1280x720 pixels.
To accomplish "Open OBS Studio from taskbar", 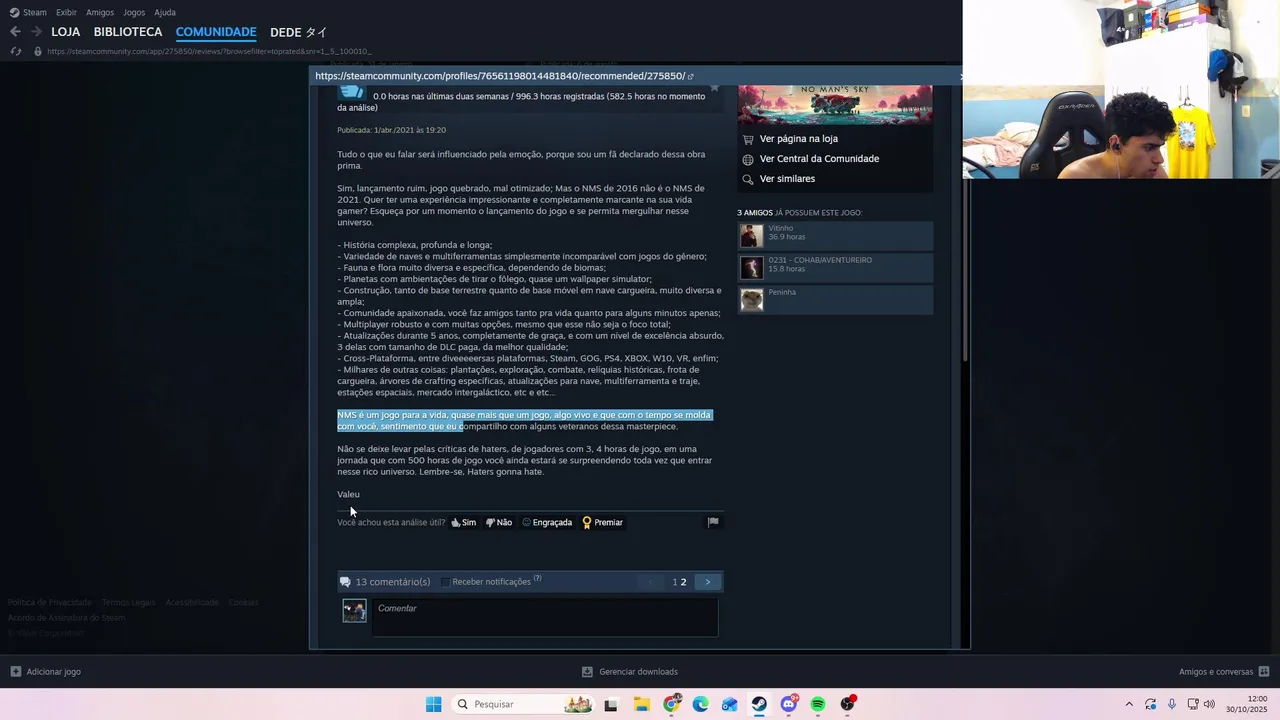I will [848, 704].
